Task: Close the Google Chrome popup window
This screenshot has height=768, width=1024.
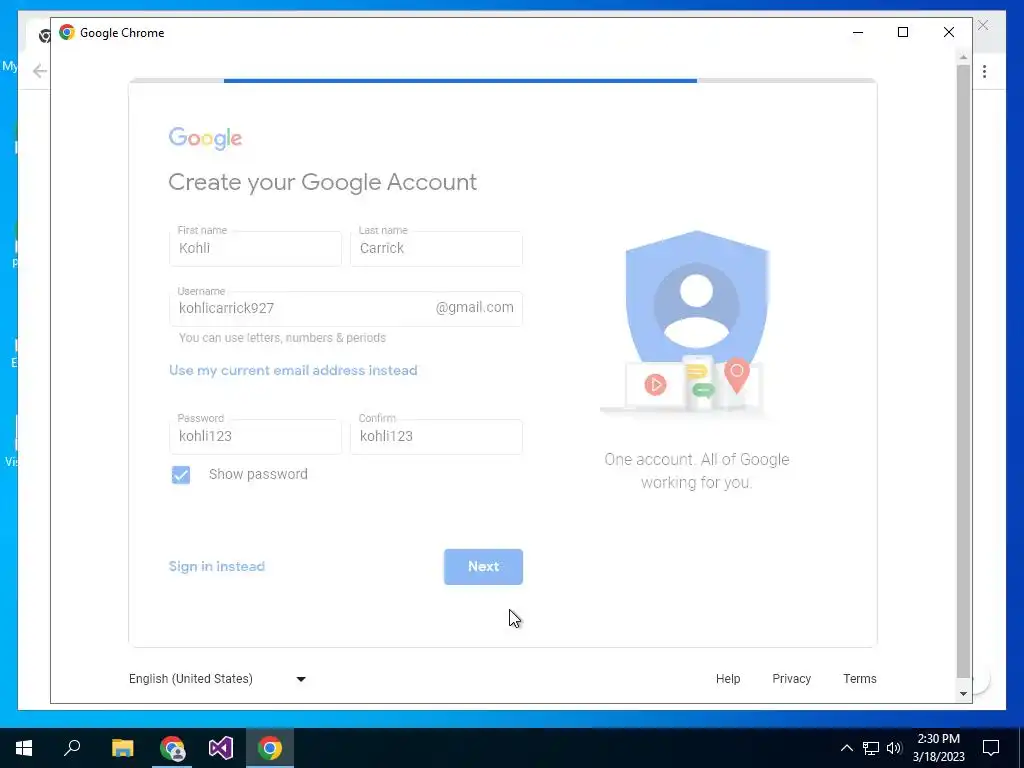Action: [949, 32]
